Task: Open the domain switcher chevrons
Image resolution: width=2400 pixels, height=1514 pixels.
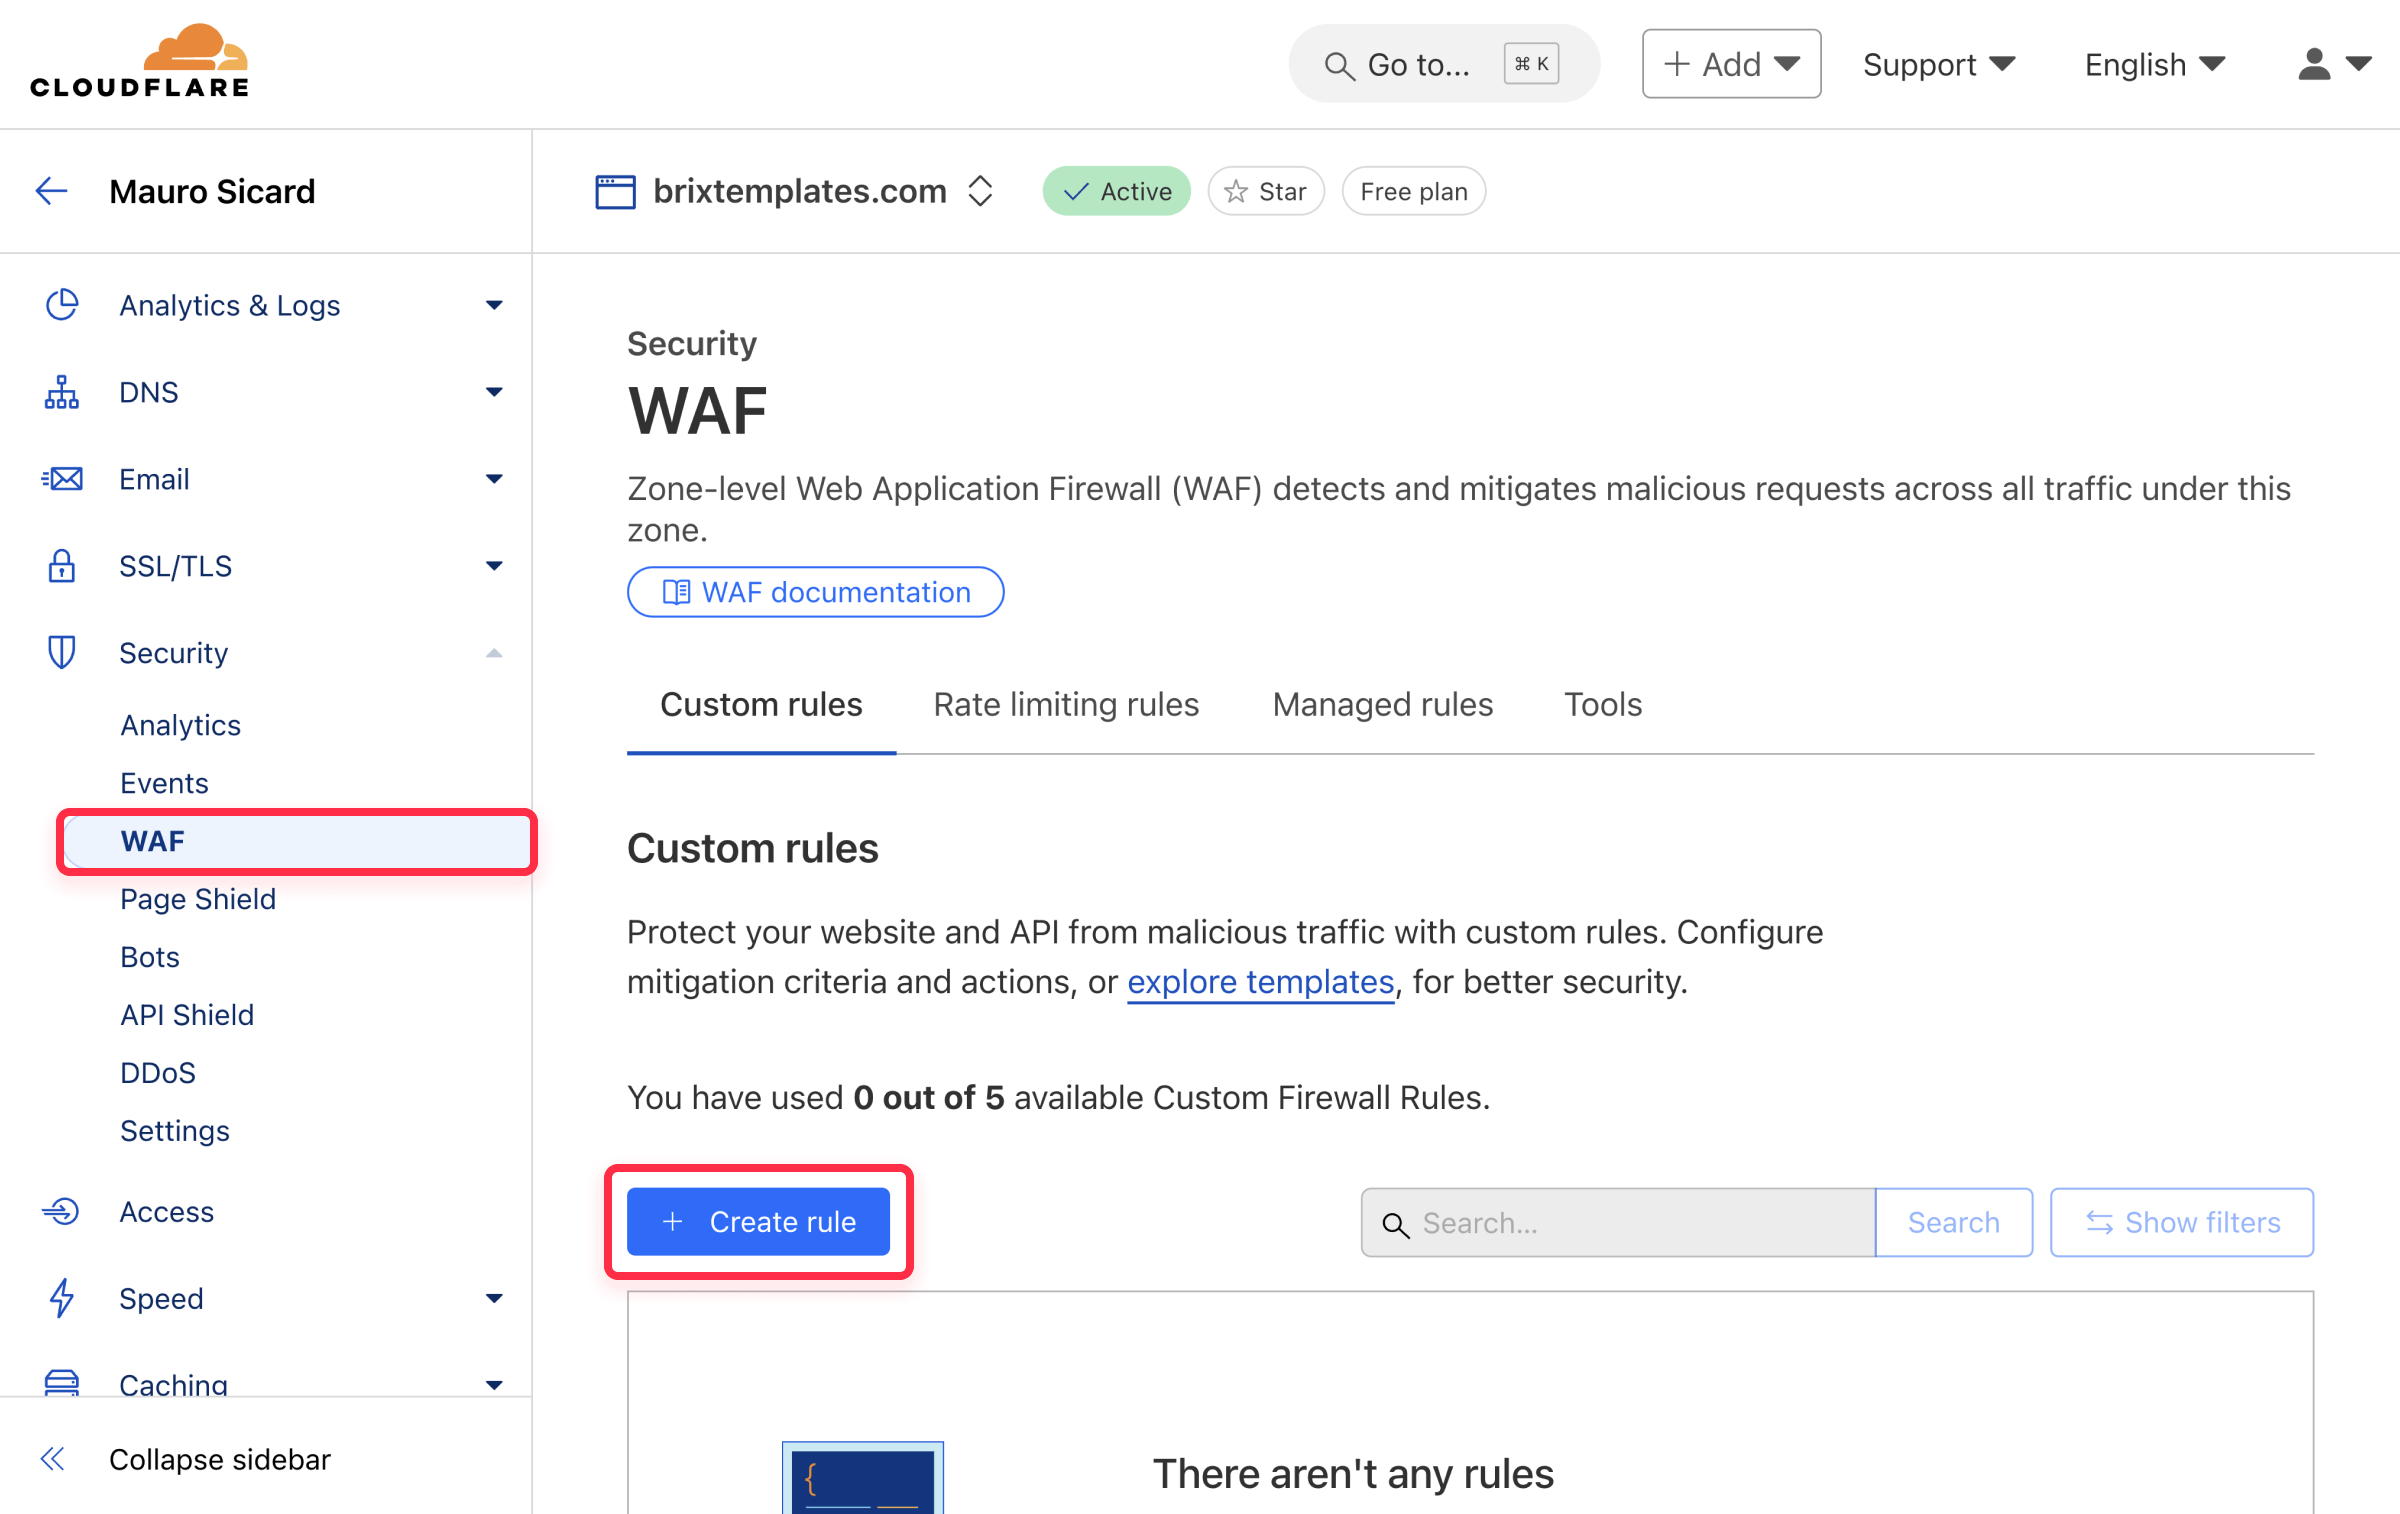Action: (980, 191)
